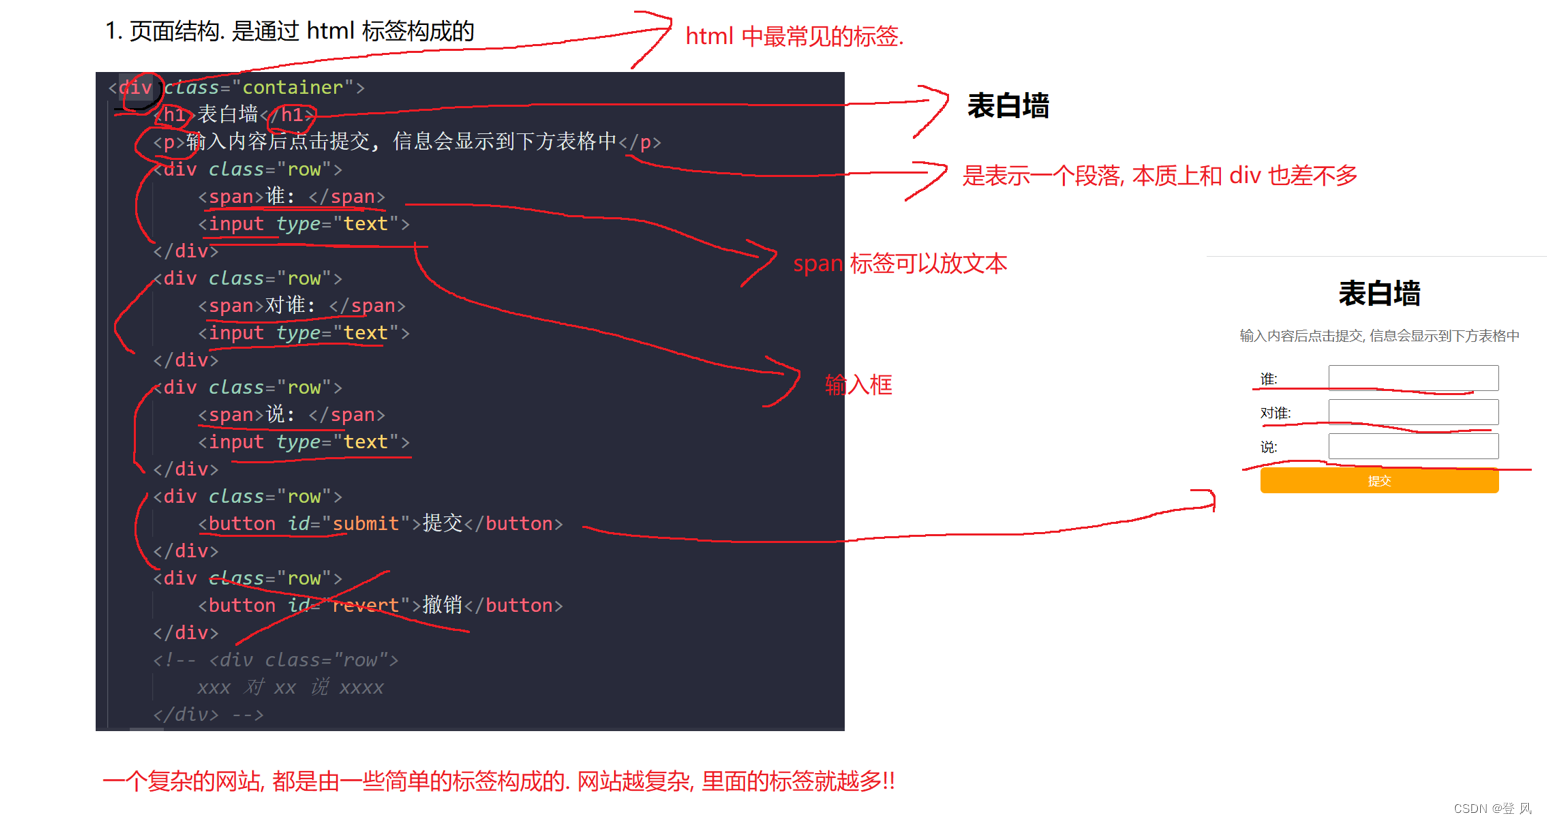The image size is (1547, 824).
Task: Click the comment text xxx 对 xx 说 xxxx
Action: coord(290,687)
